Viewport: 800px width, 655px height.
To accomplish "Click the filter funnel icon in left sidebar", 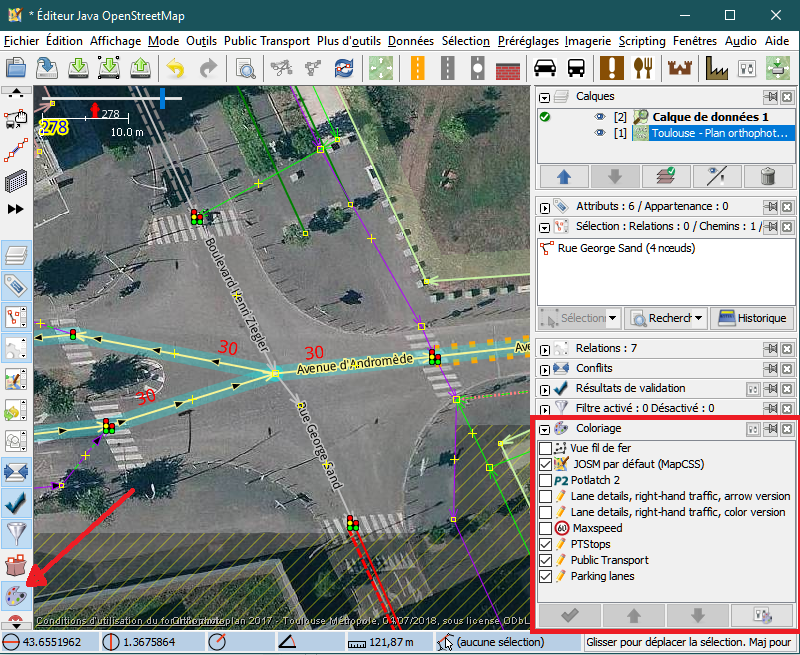I will point(17,531).
